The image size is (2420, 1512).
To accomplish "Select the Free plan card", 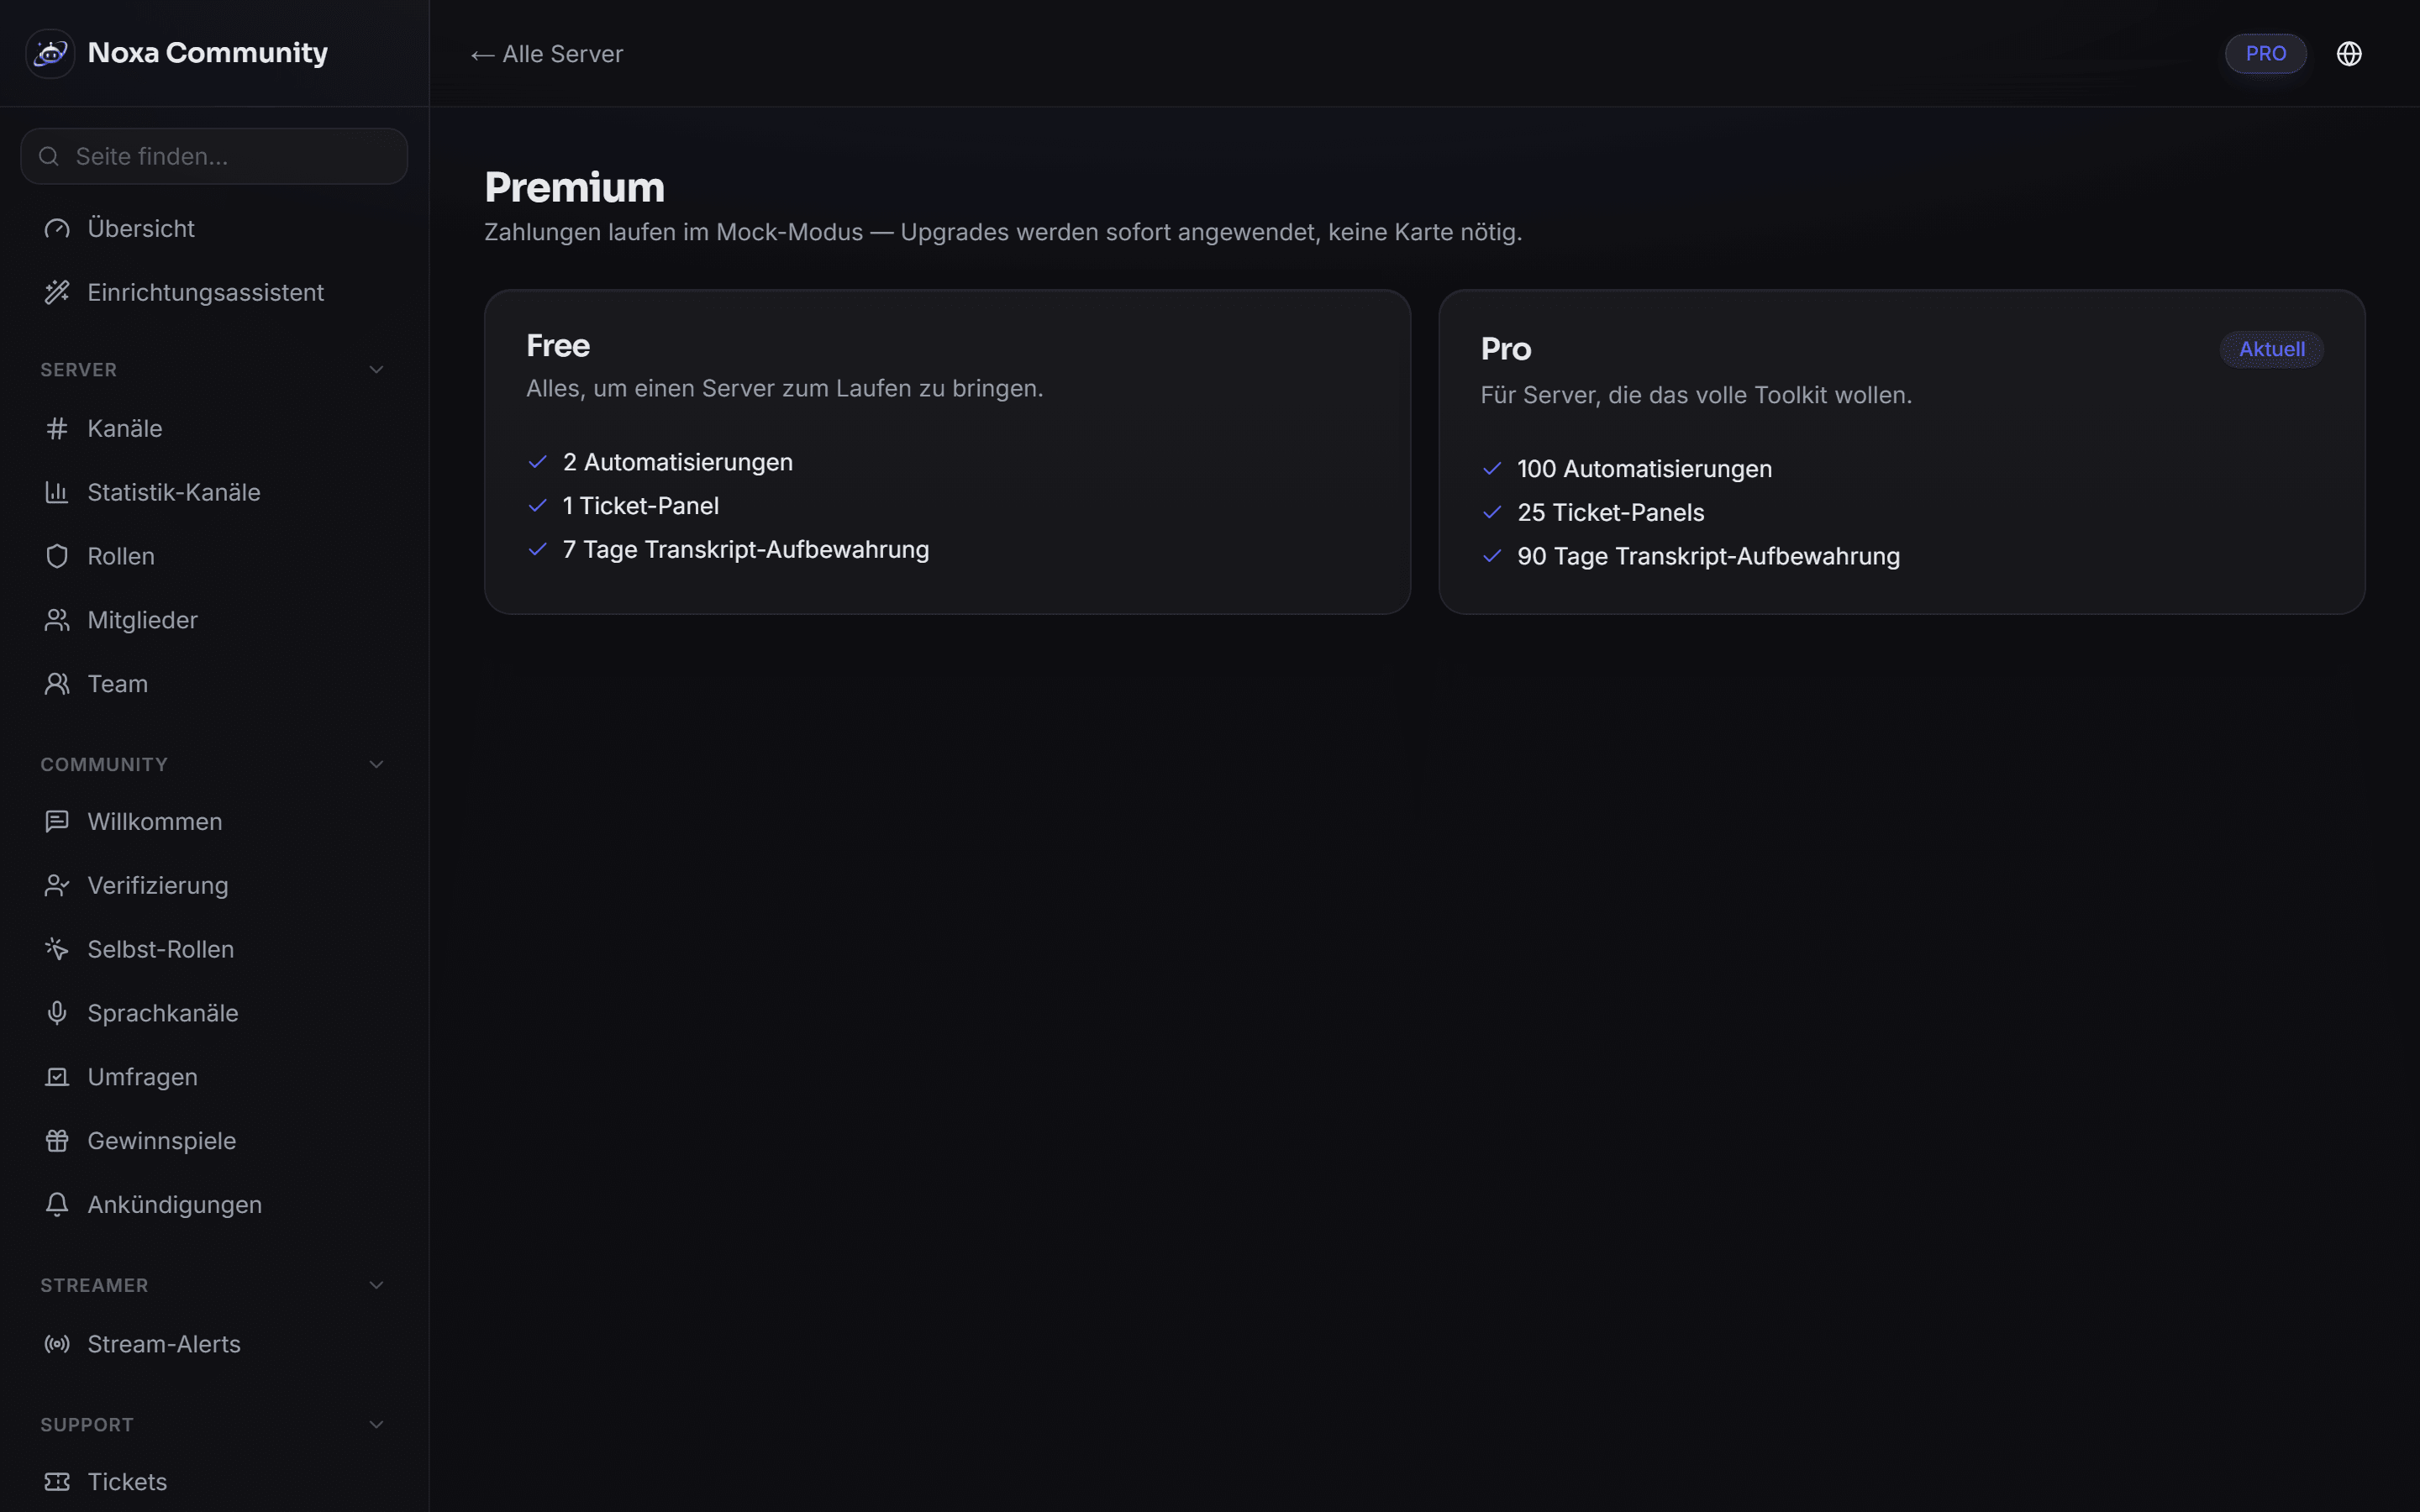I will click(x=947, y=452).
